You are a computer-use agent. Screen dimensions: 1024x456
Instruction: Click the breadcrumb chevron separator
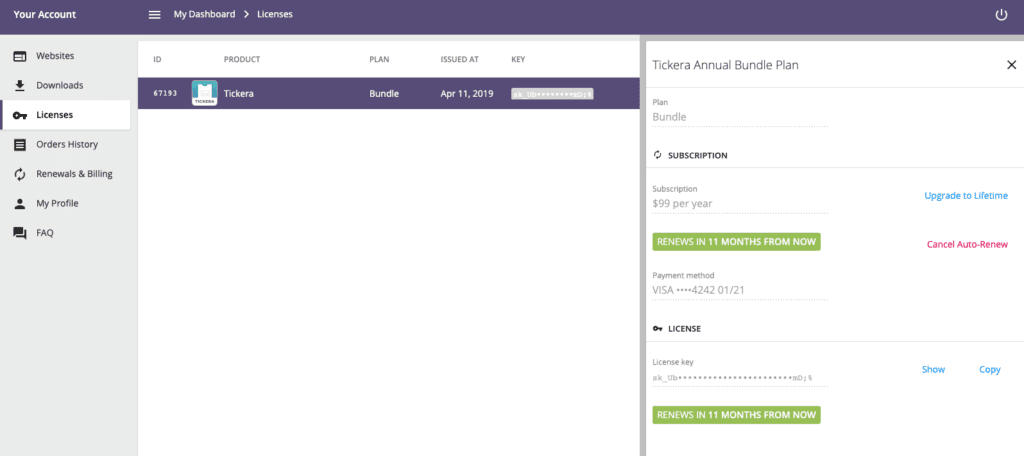[x=247, y=14]
